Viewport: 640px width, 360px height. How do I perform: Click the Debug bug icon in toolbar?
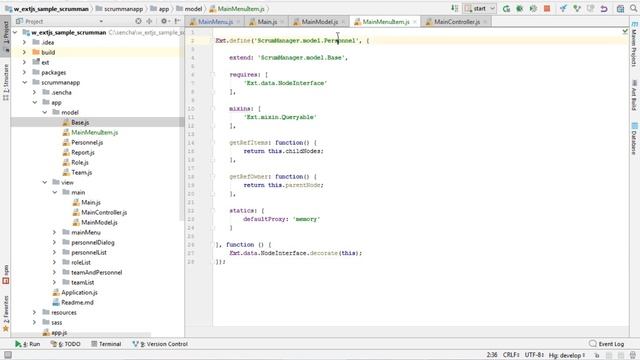(x=520, y=9)
